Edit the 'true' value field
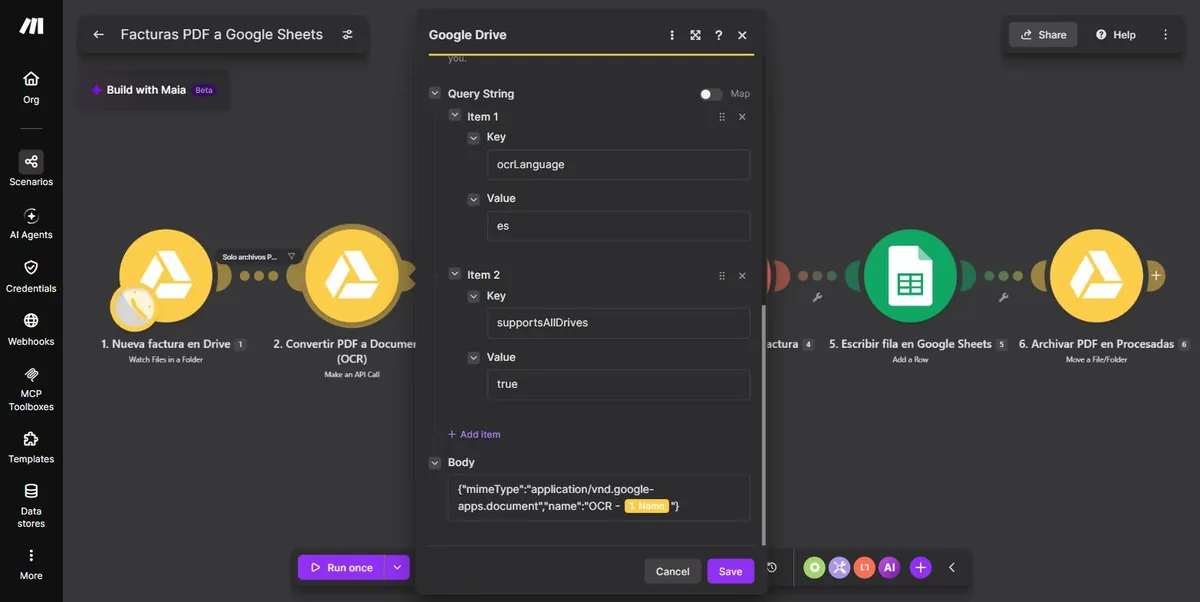This screenshot has height=602, width=1200. tap(618, 384)
